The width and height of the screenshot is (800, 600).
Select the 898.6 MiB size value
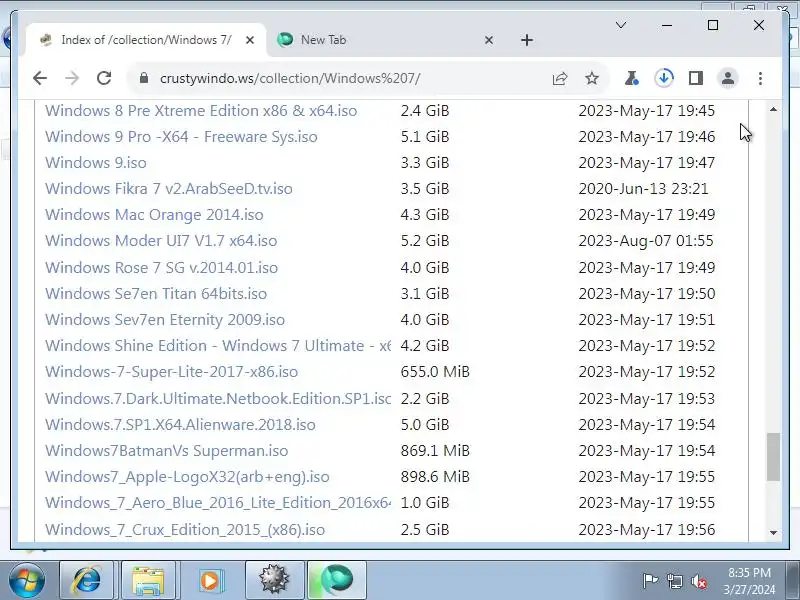[x=435, y=477]
